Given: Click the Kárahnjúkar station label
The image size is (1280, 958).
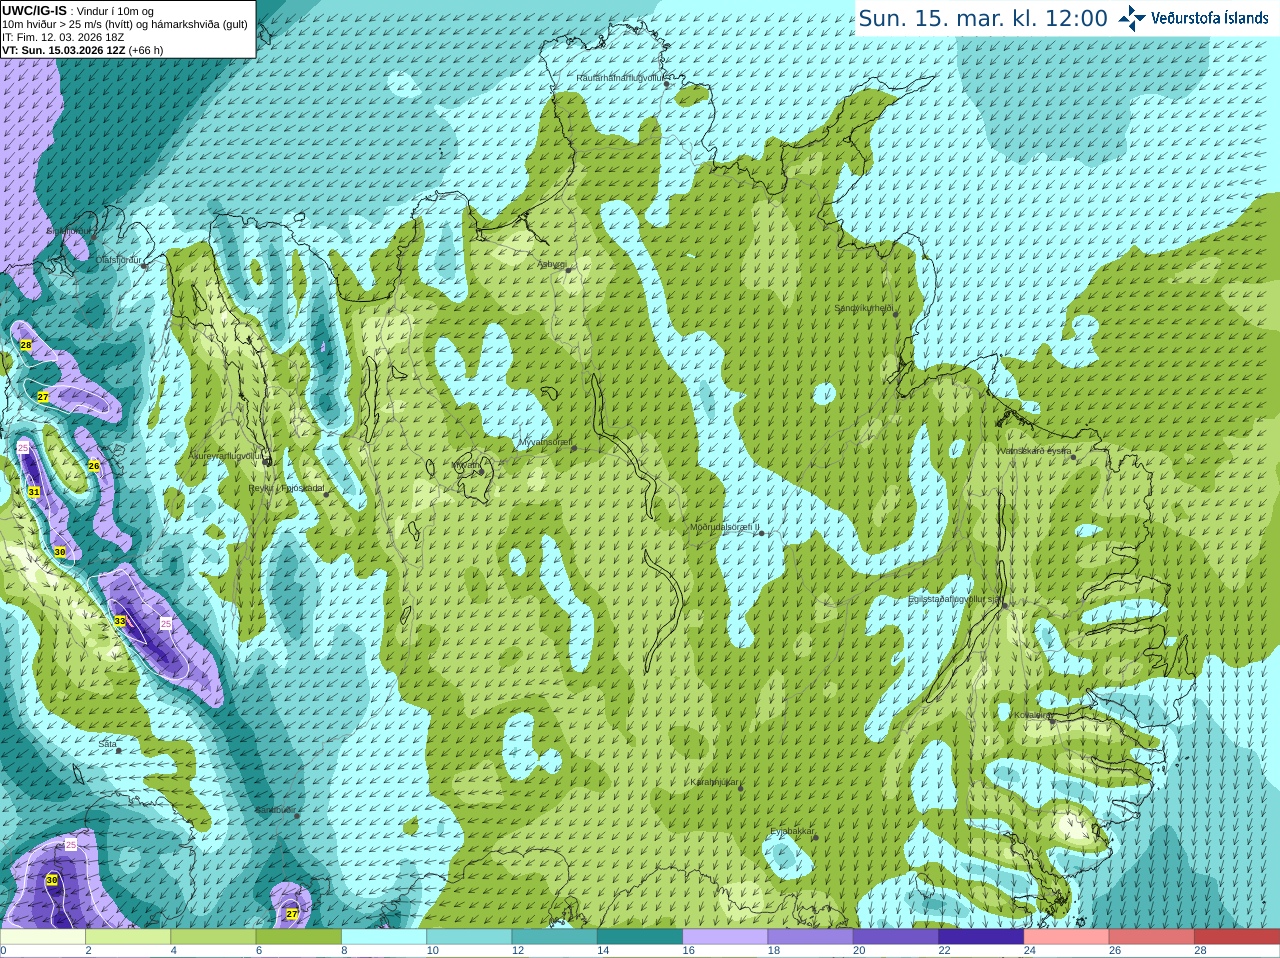Looking at the screenshot, I should pyautogui.click(x=714, y=782).
